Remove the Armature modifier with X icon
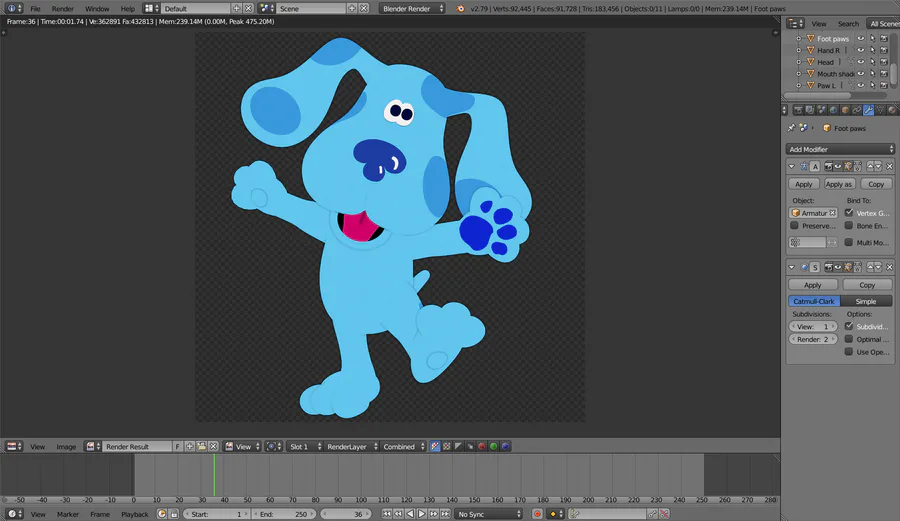Image resolution: width=900 pixels, height=521 pixels. point(889,166)
